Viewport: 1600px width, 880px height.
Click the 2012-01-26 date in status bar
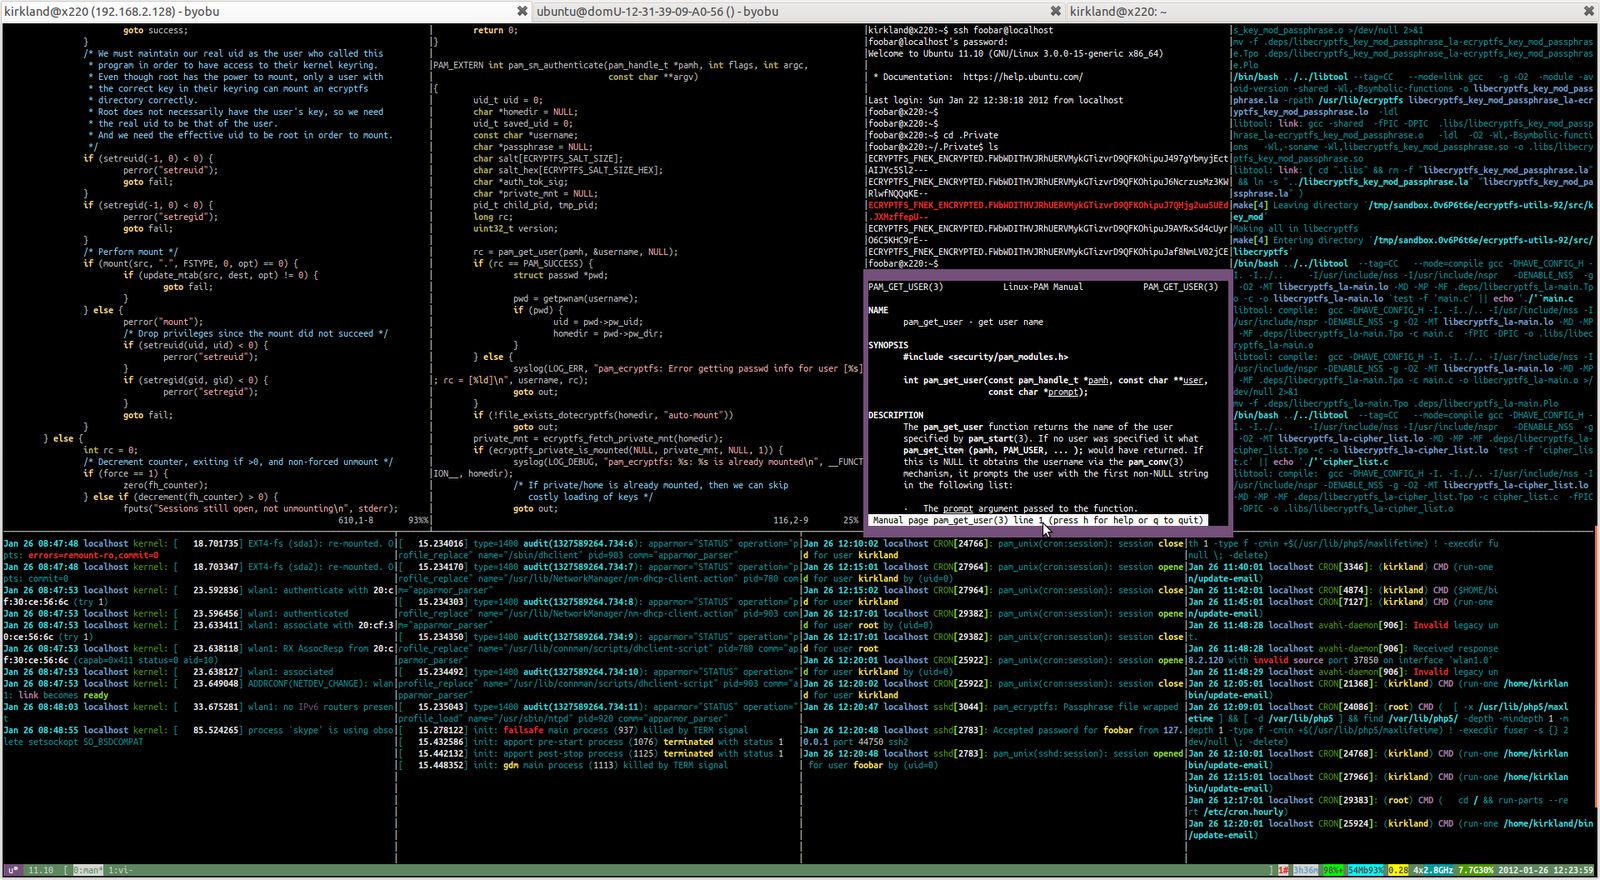pos(1522,870)
